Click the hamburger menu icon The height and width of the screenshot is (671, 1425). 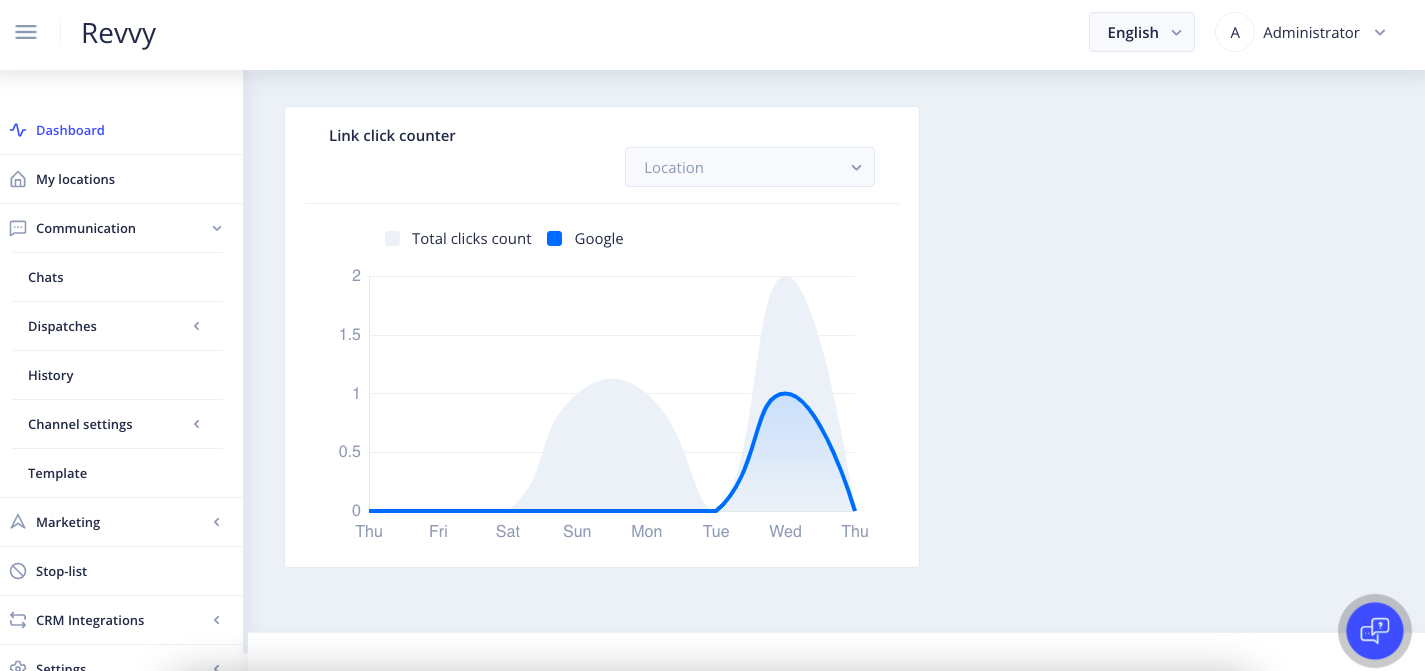[26, 32]
